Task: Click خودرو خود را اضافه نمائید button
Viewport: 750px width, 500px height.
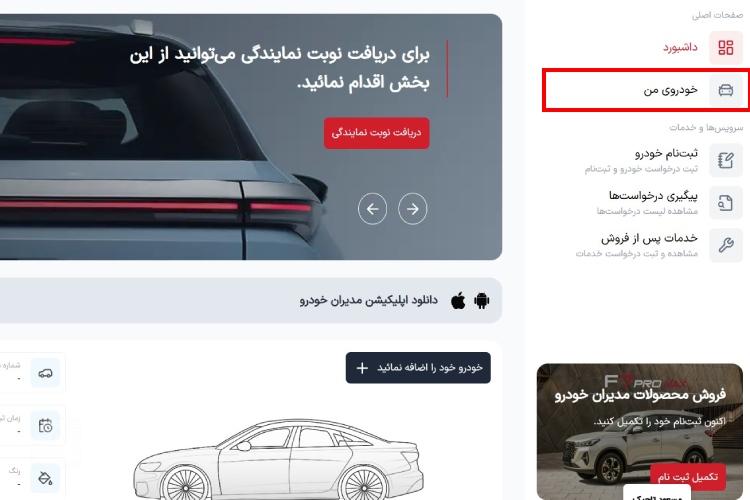Action: (418, 367)
